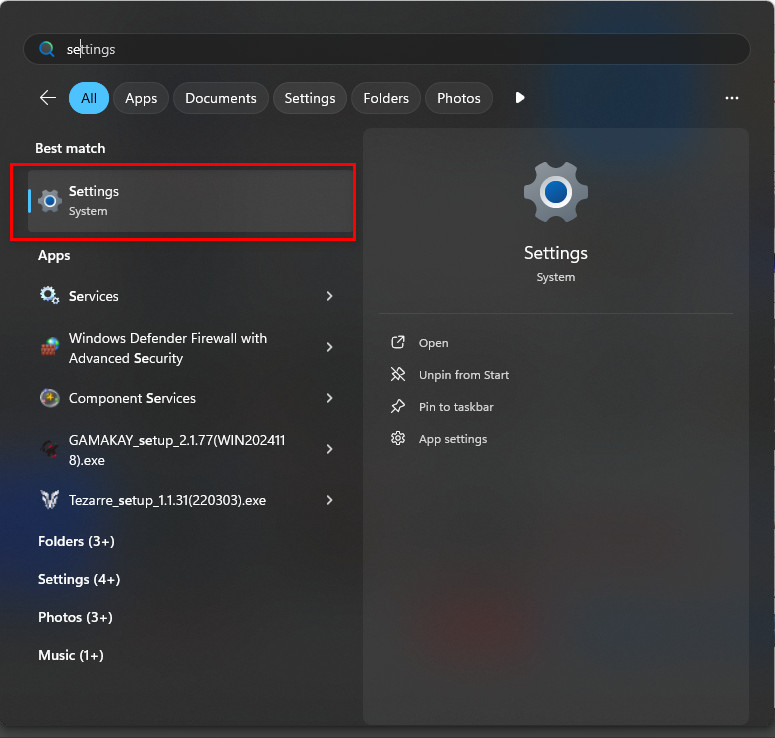Switch to the Settings filter tab

coord(310,98)
